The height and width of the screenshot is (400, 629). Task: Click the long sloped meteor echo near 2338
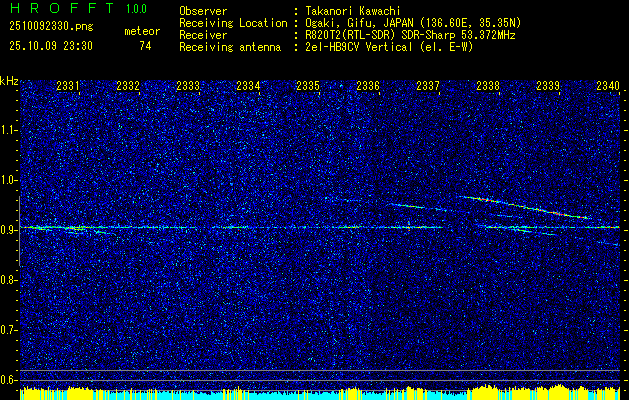point(525,207)
